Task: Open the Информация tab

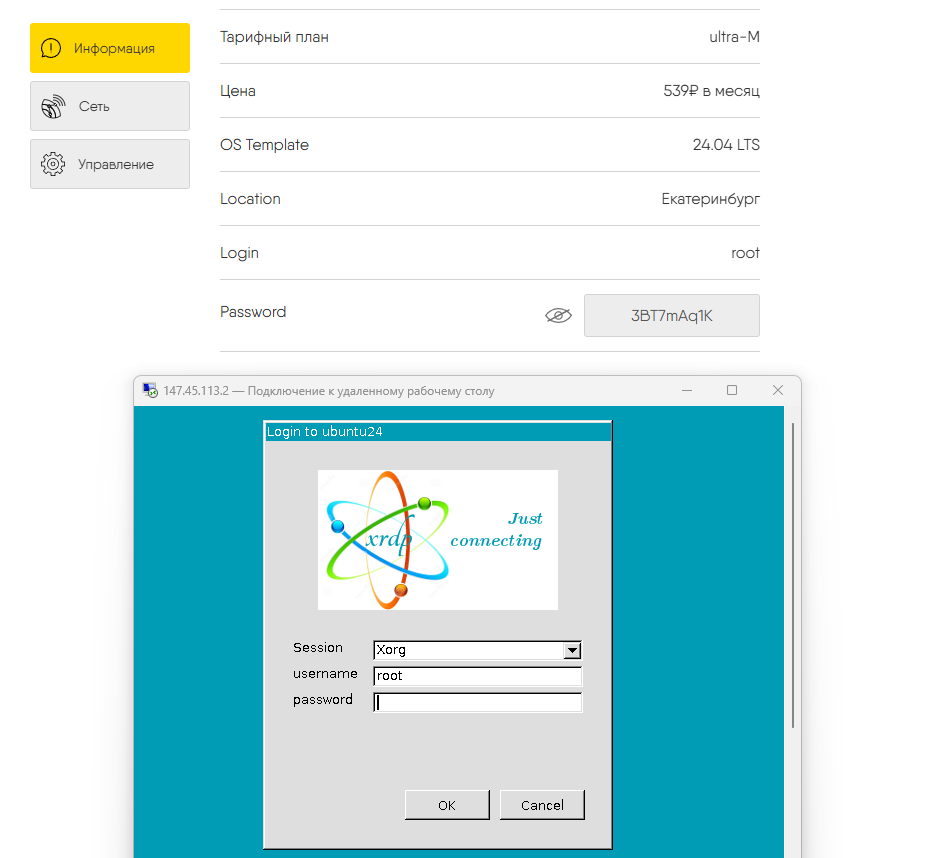Action: (x=110, y=48)
